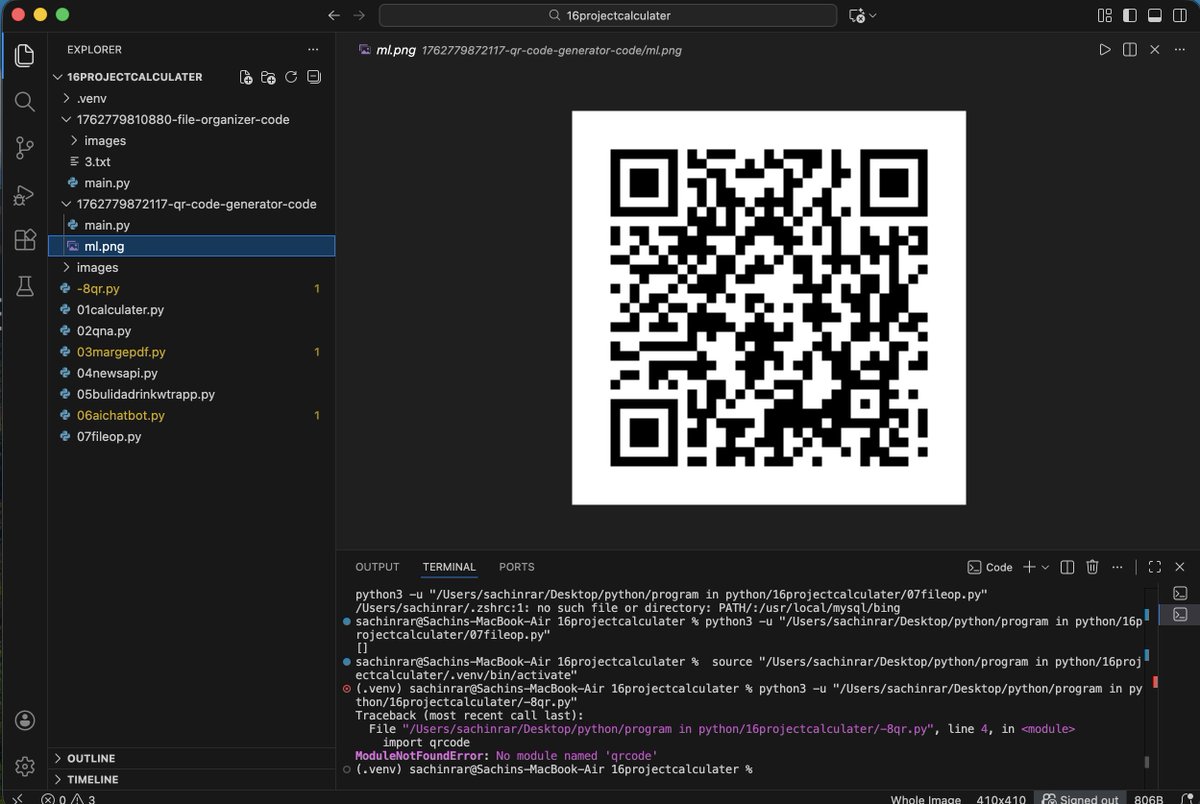Click the Run play icon in editor toolbar
Image resolution: width=1200 pixels, height=804 pixels.
coord(1105,49)
